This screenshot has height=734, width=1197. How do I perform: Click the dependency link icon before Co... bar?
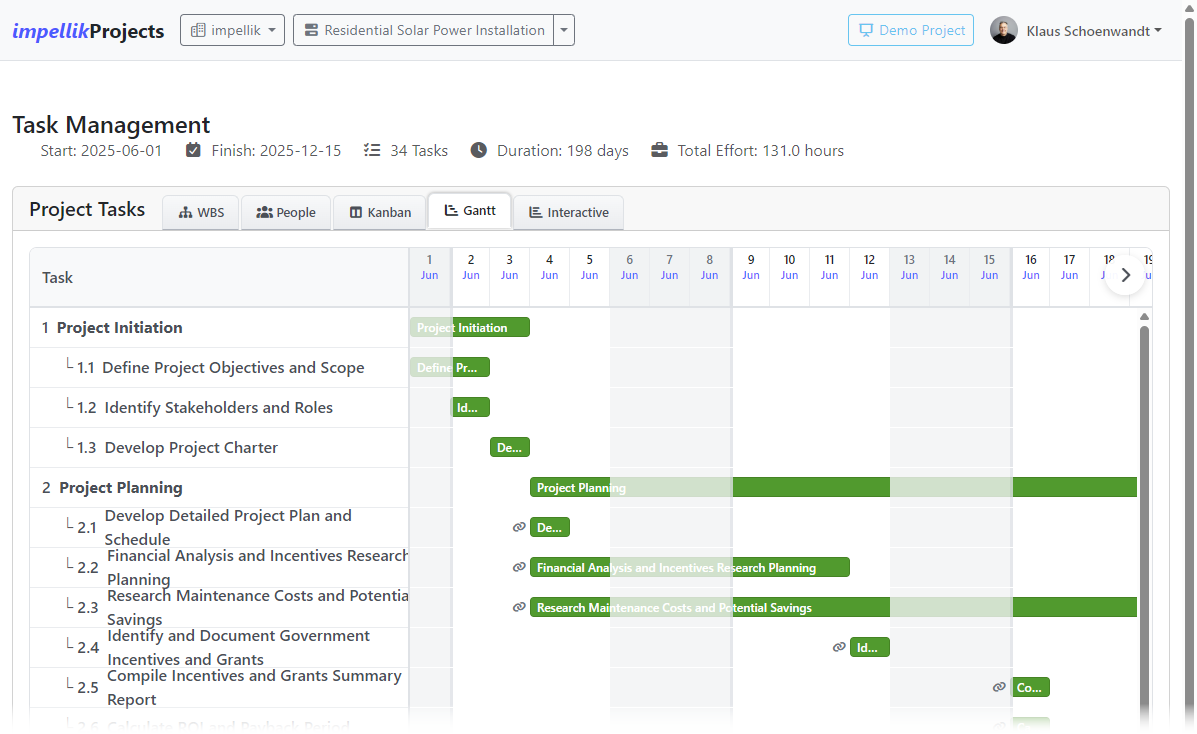pyautogui.click(x=999, y=687)
